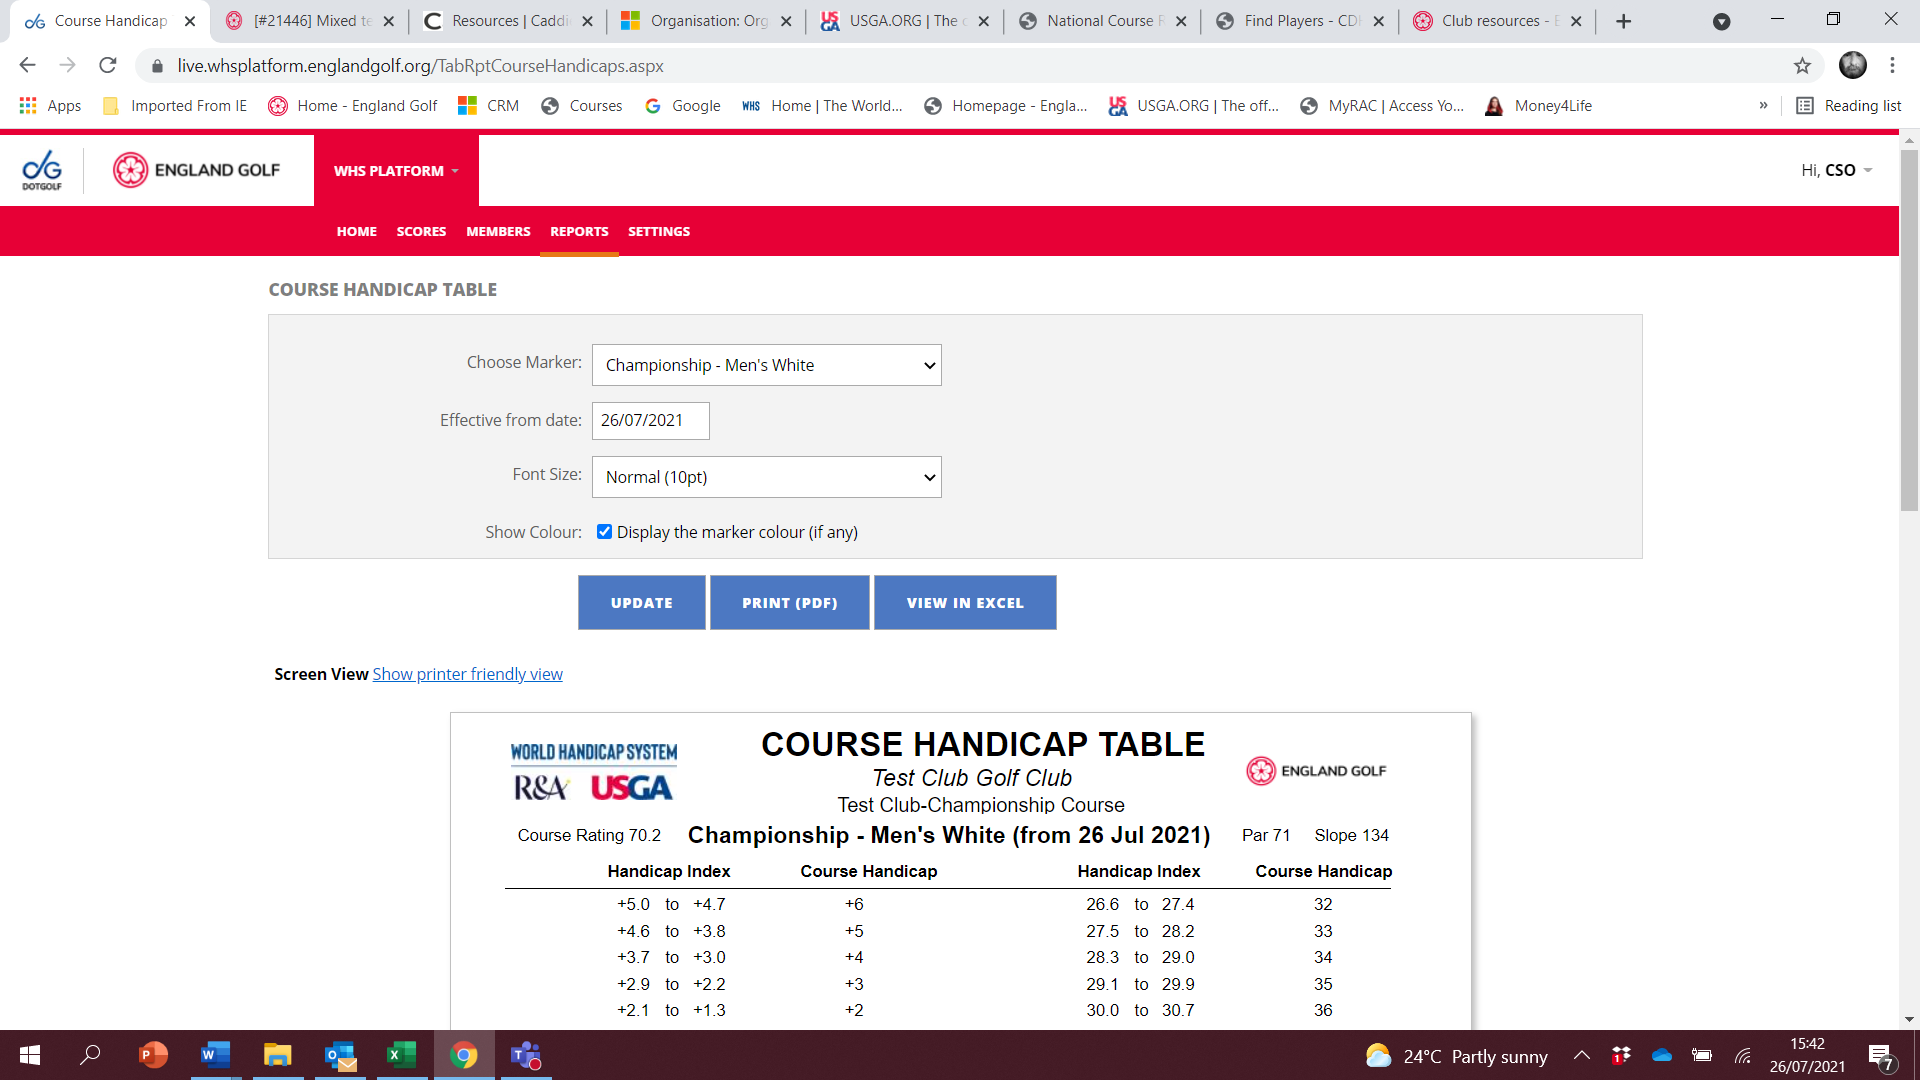Uncheck Display the marker colour checkbox
The image size is (1920, 1080).
604,532
